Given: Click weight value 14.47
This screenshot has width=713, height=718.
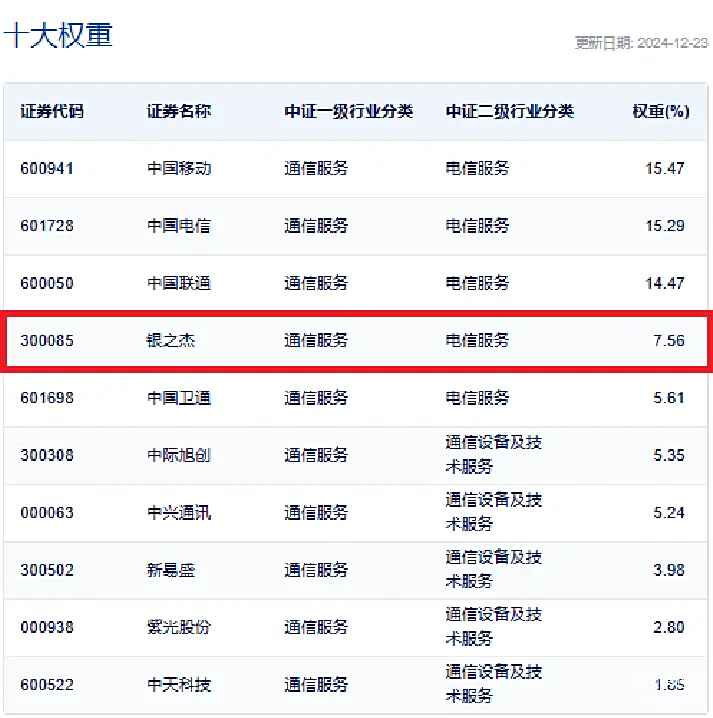Looking at the screenshot, I should pyautogui.click(x=665, y=283).
